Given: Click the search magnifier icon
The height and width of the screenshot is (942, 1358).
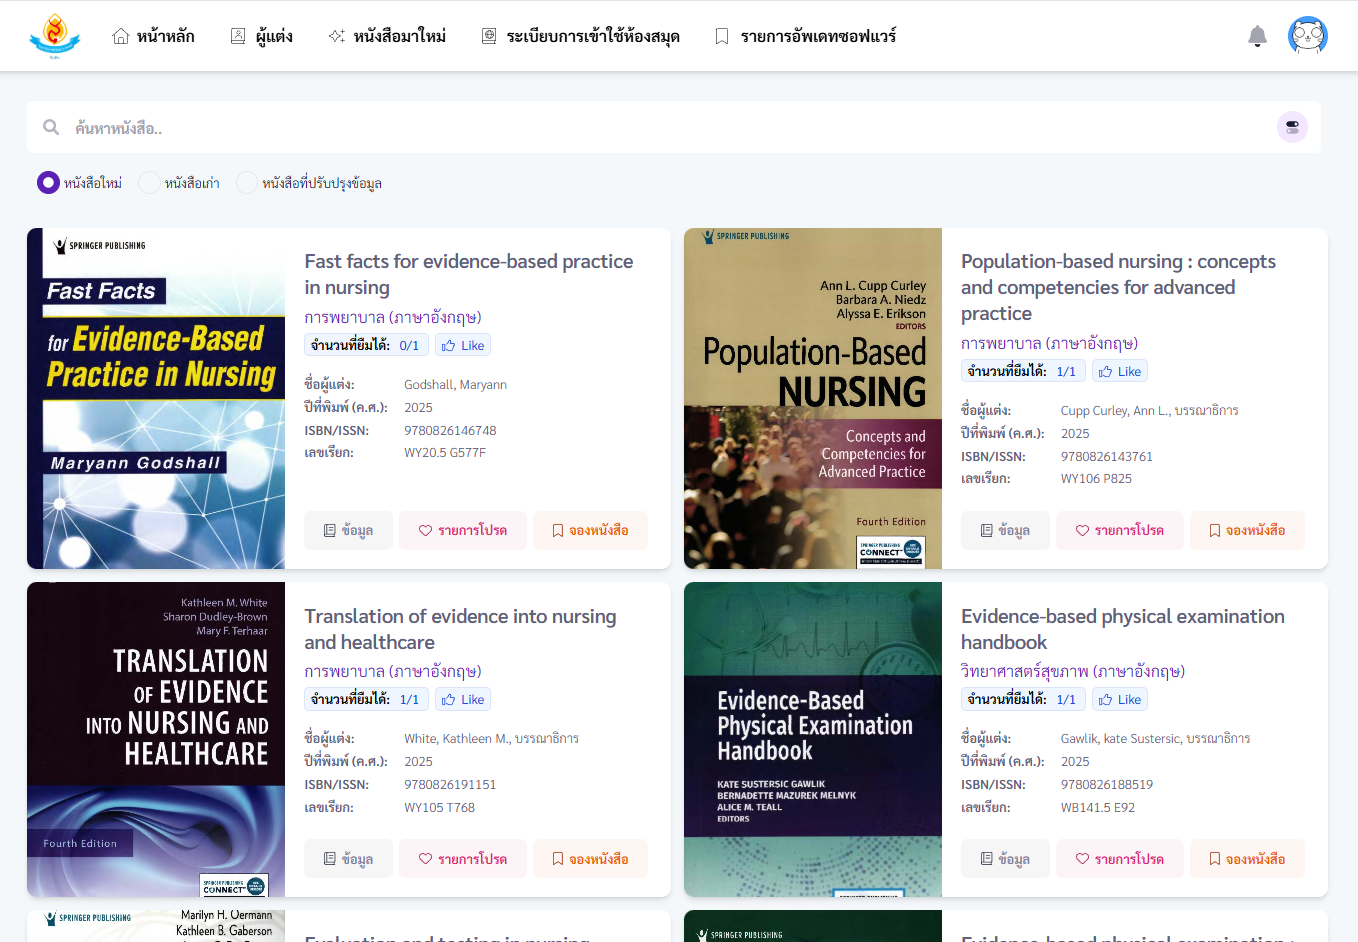Looking at the screenshot, I should pyautogui.click(x=51, y=128).
